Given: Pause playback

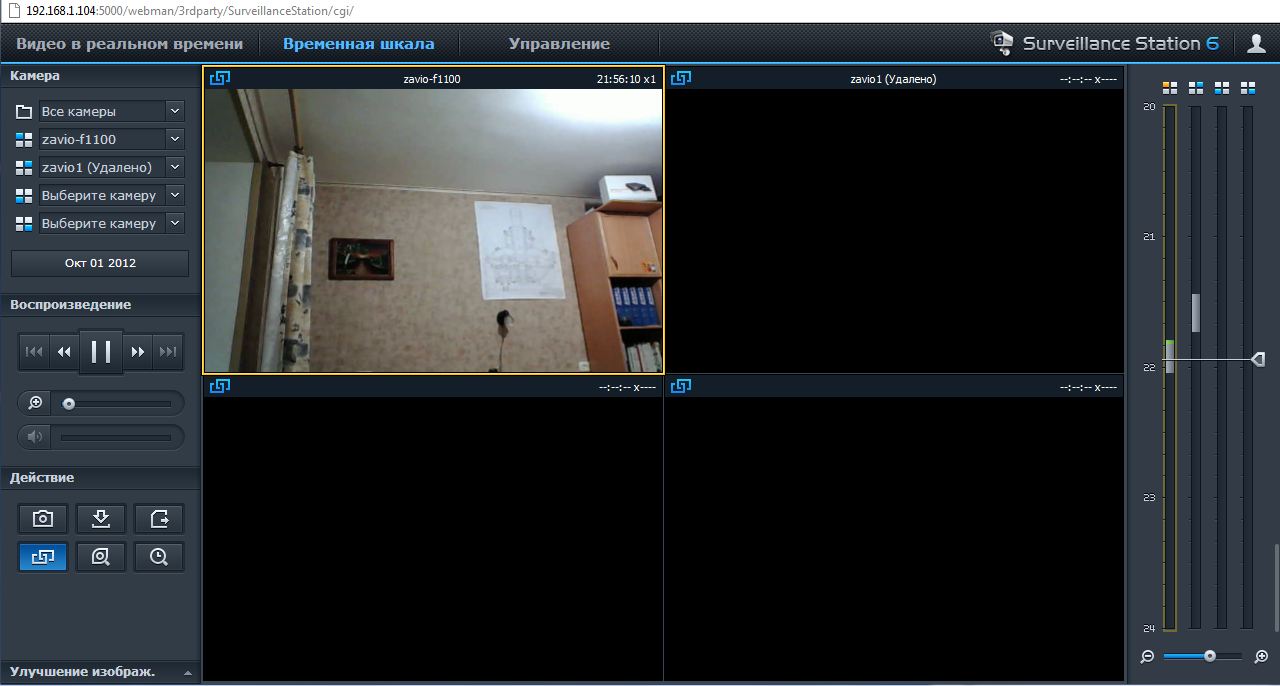Looking at the screenshot, I should click(101, 351).
